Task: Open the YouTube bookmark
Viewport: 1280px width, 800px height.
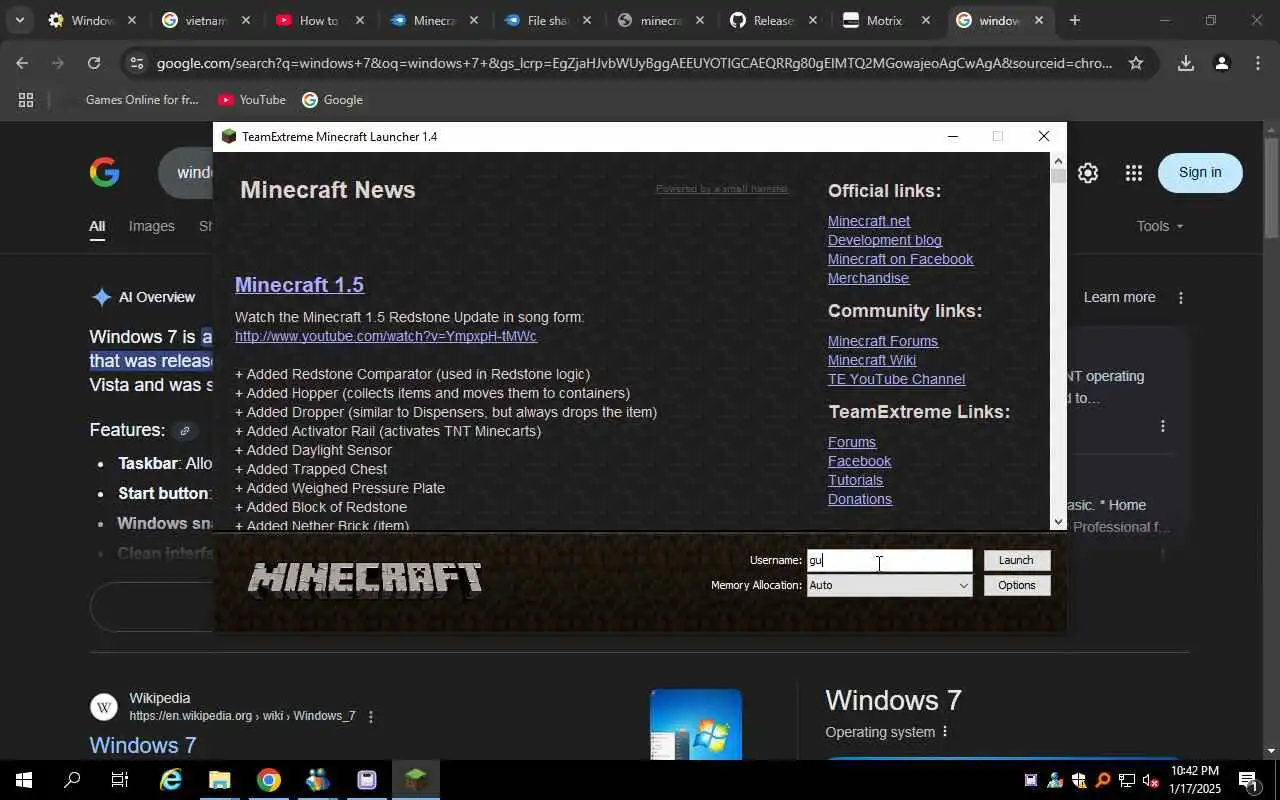Action: [x=252, y=100]
